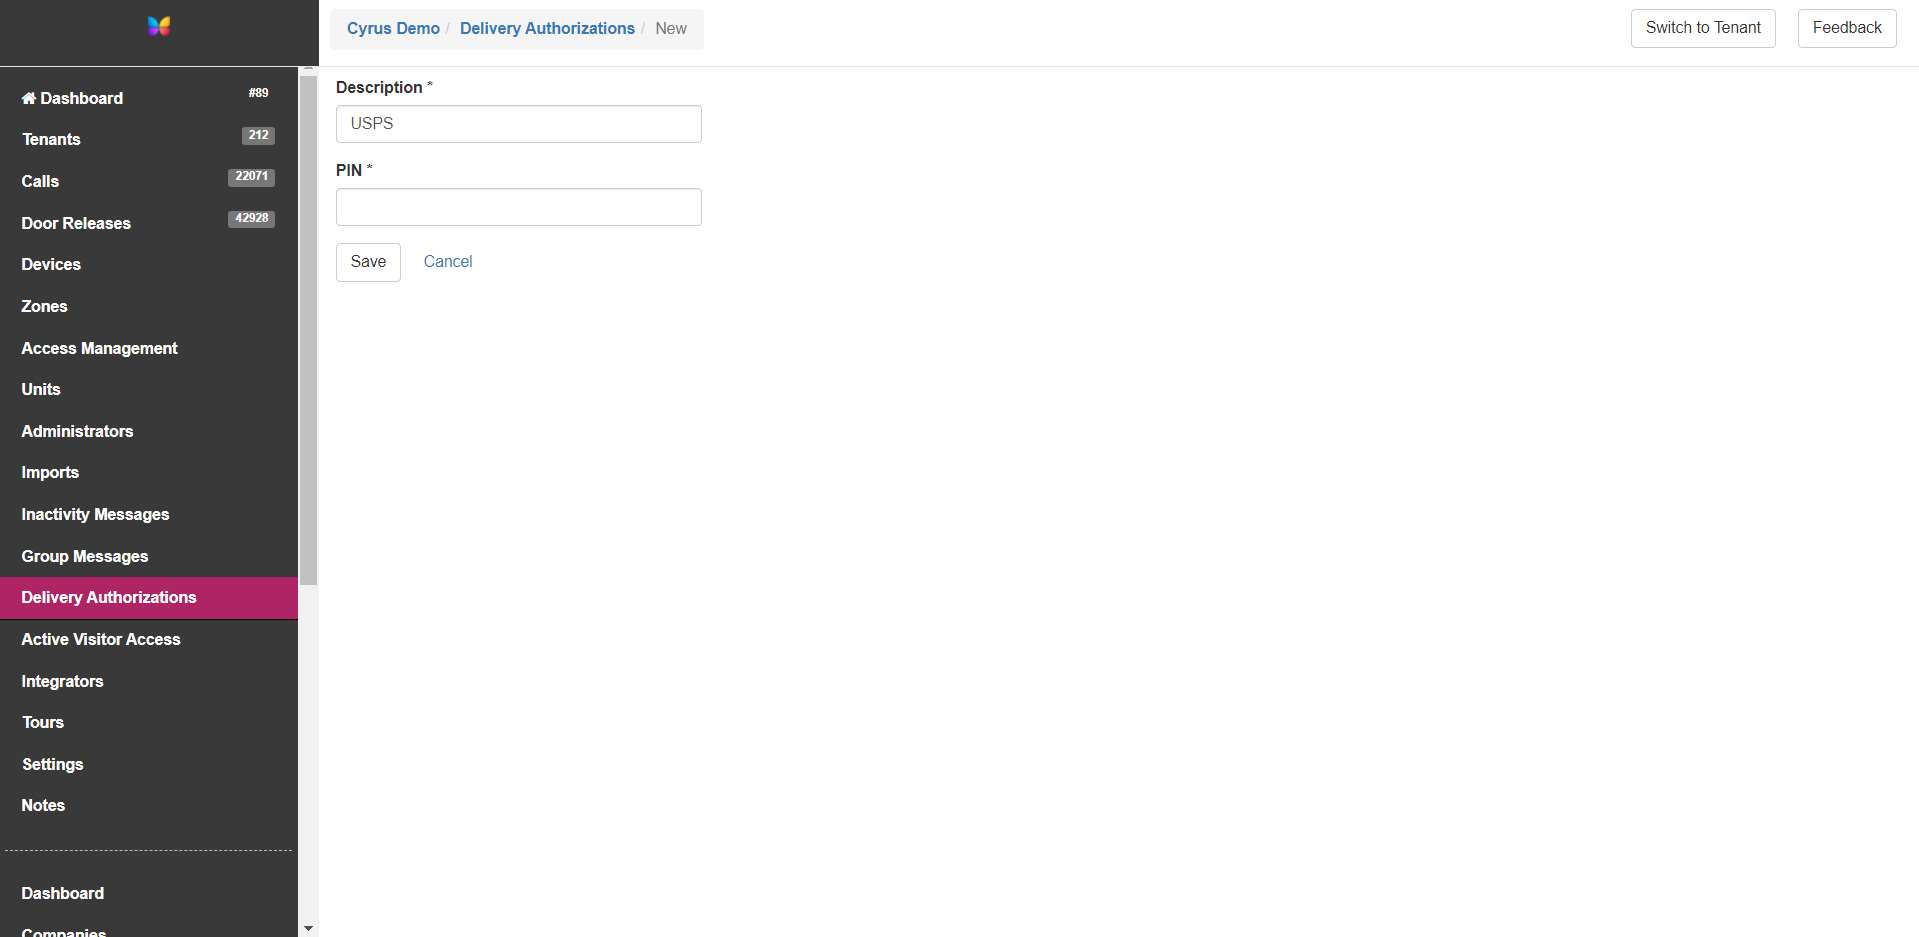Click inside the Description field showing USPS
Image resolution: width=1919 pixels, height=937 pixels.
point(518,124)
